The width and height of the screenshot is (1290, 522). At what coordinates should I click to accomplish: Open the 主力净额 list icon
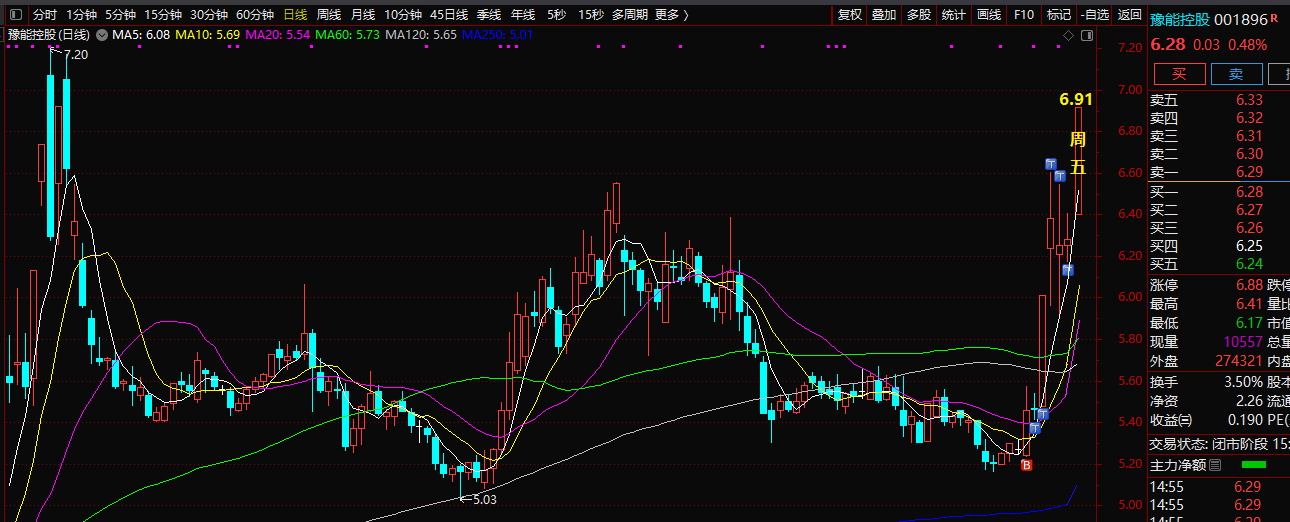[1215, 465]
